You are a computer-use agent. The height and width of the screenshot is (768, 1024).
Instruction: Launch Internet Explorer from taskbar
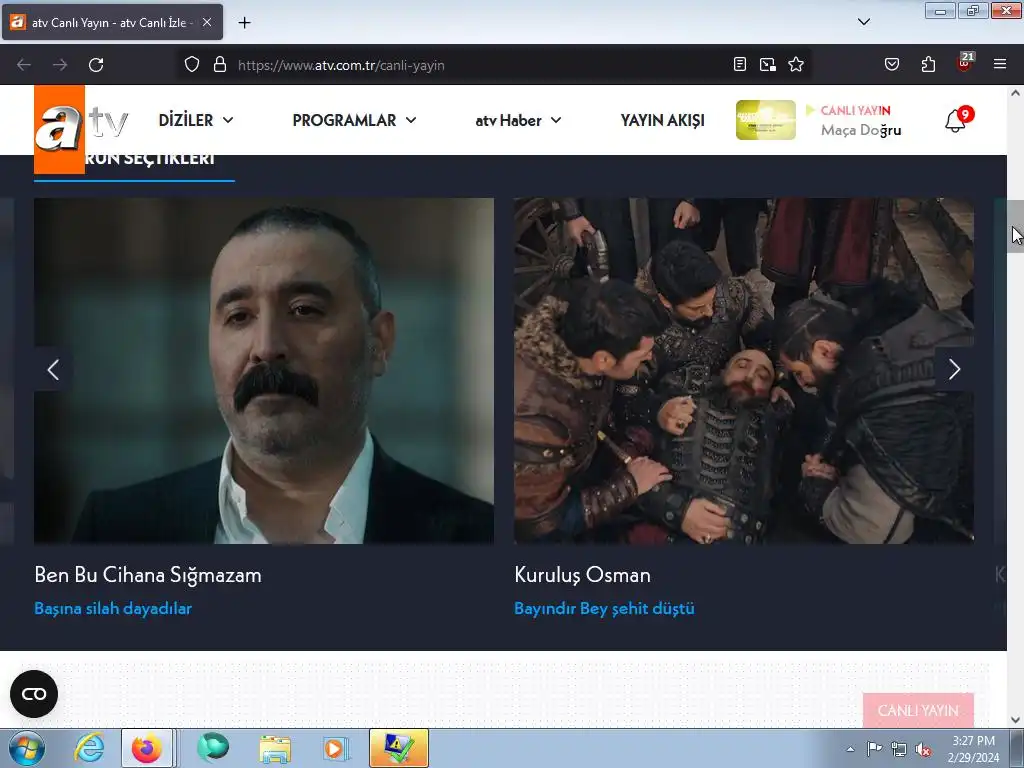coord(89,748)
